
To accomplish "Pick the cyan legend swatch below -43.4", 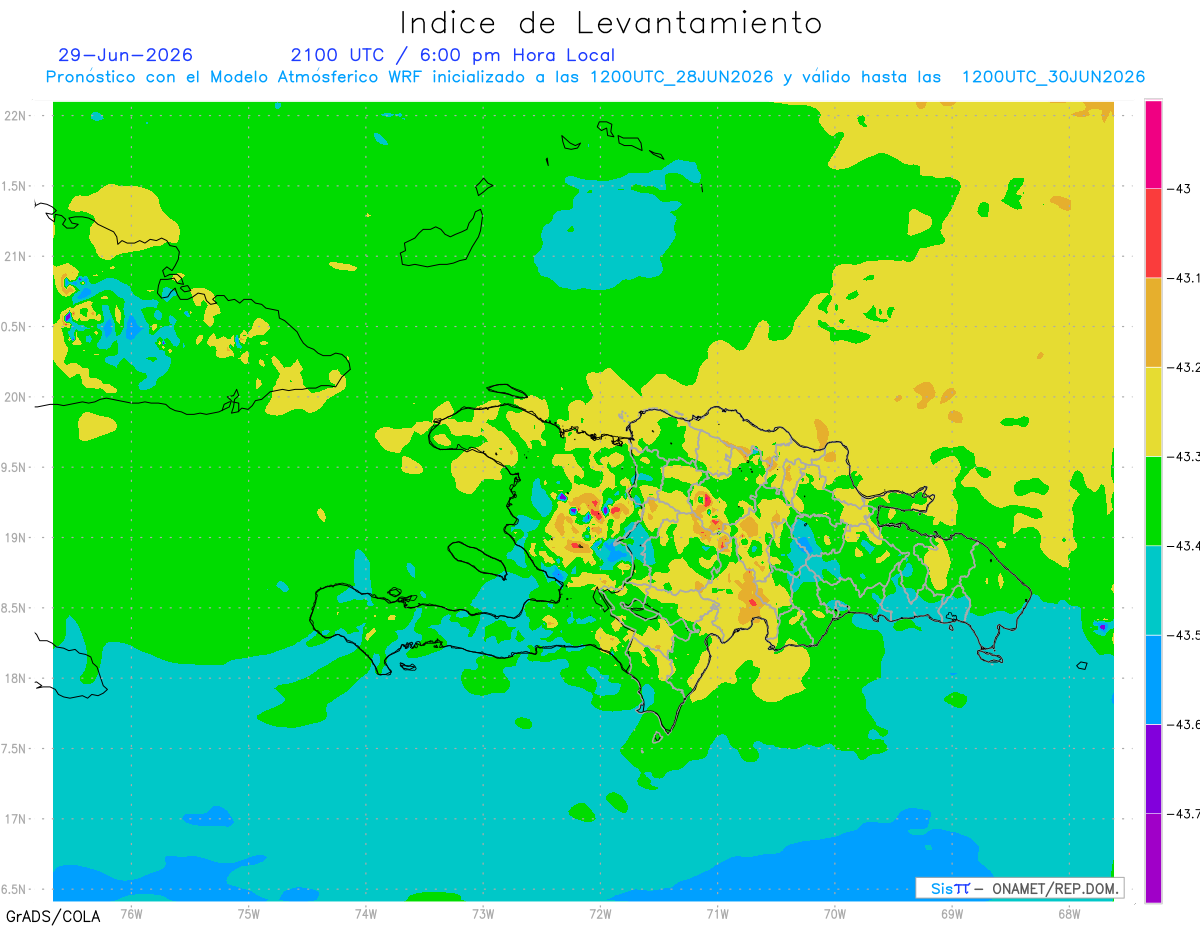I will pyautogui.click(x=1153, y=590).
